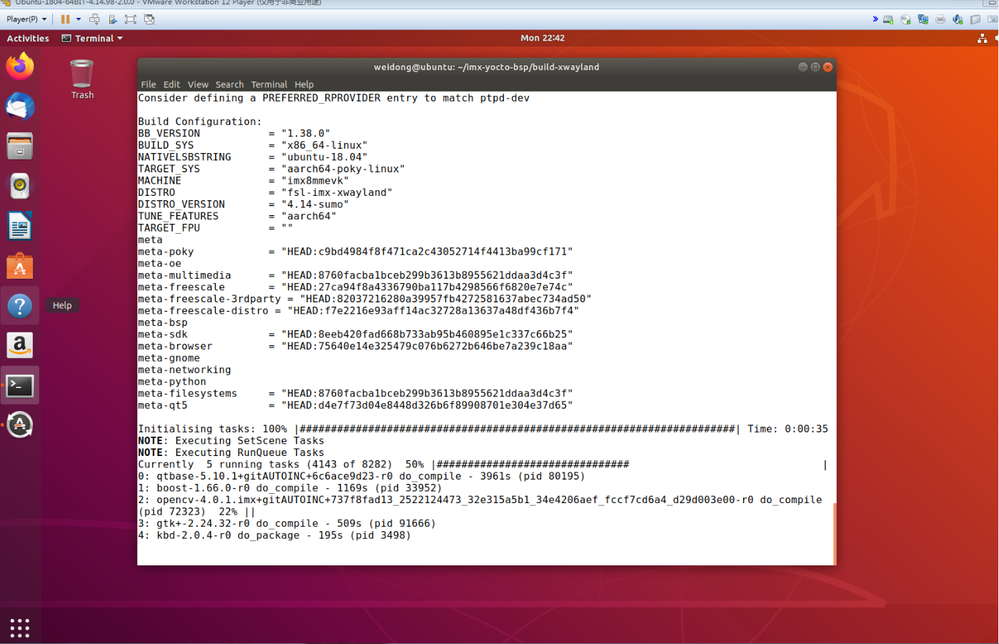Open the Search menu in terminal
Screen dimensions: 999x644
(229, 84)
